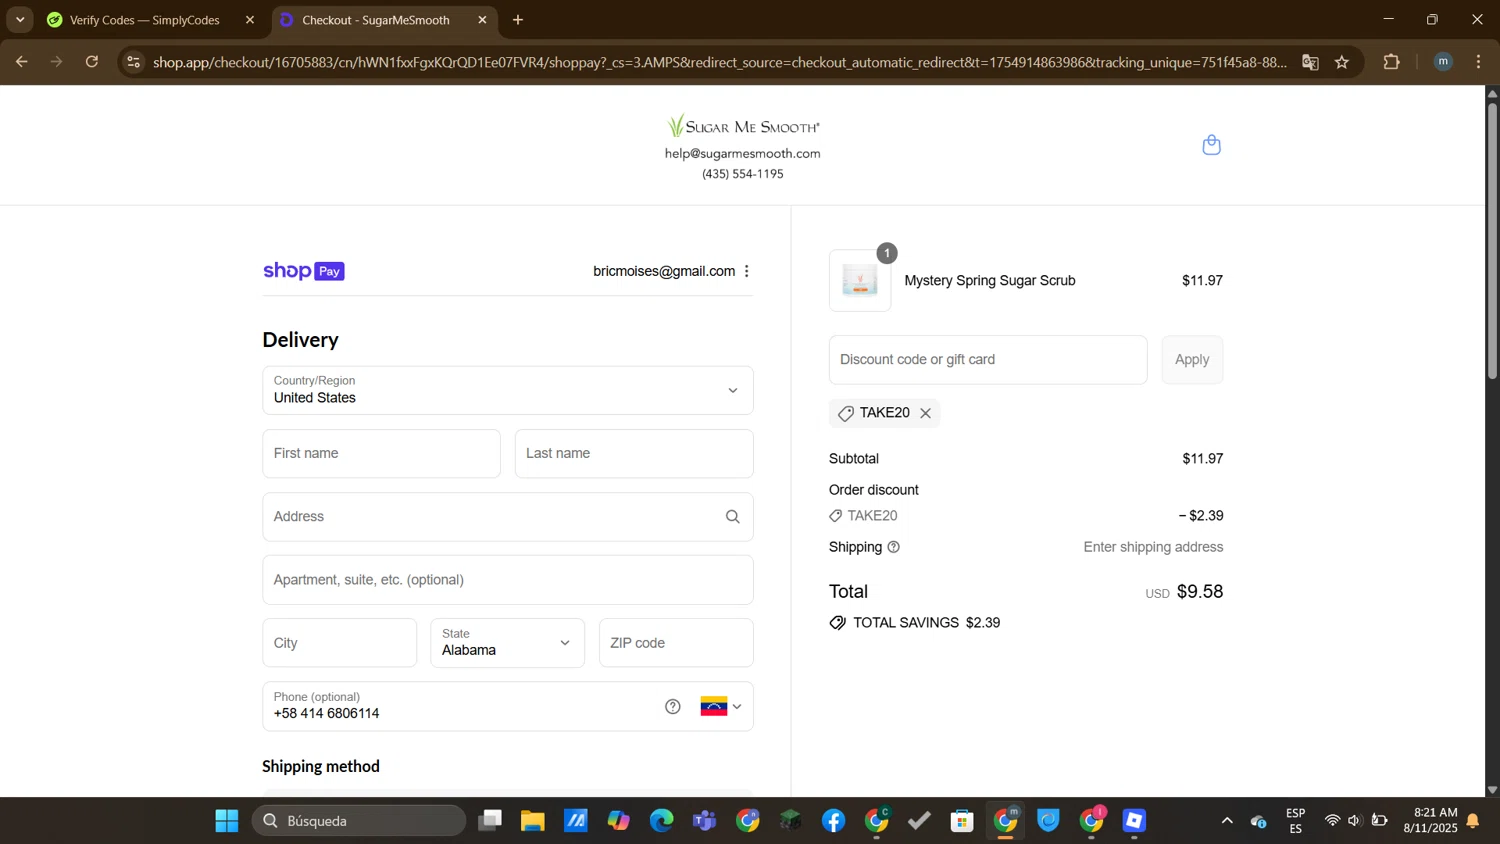
Task: Open File Explorer from the taskbar
Action: click(x=532, y=821)
